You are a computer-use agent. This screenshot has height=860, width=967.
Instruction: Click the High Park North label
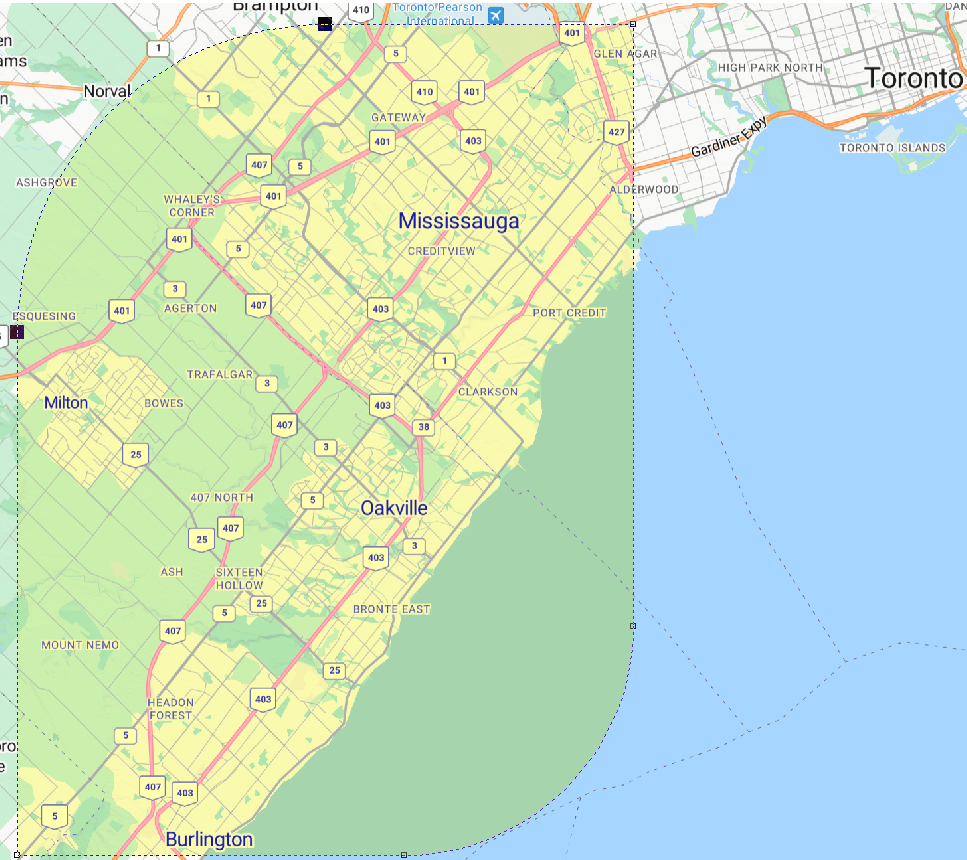point(770,68)
